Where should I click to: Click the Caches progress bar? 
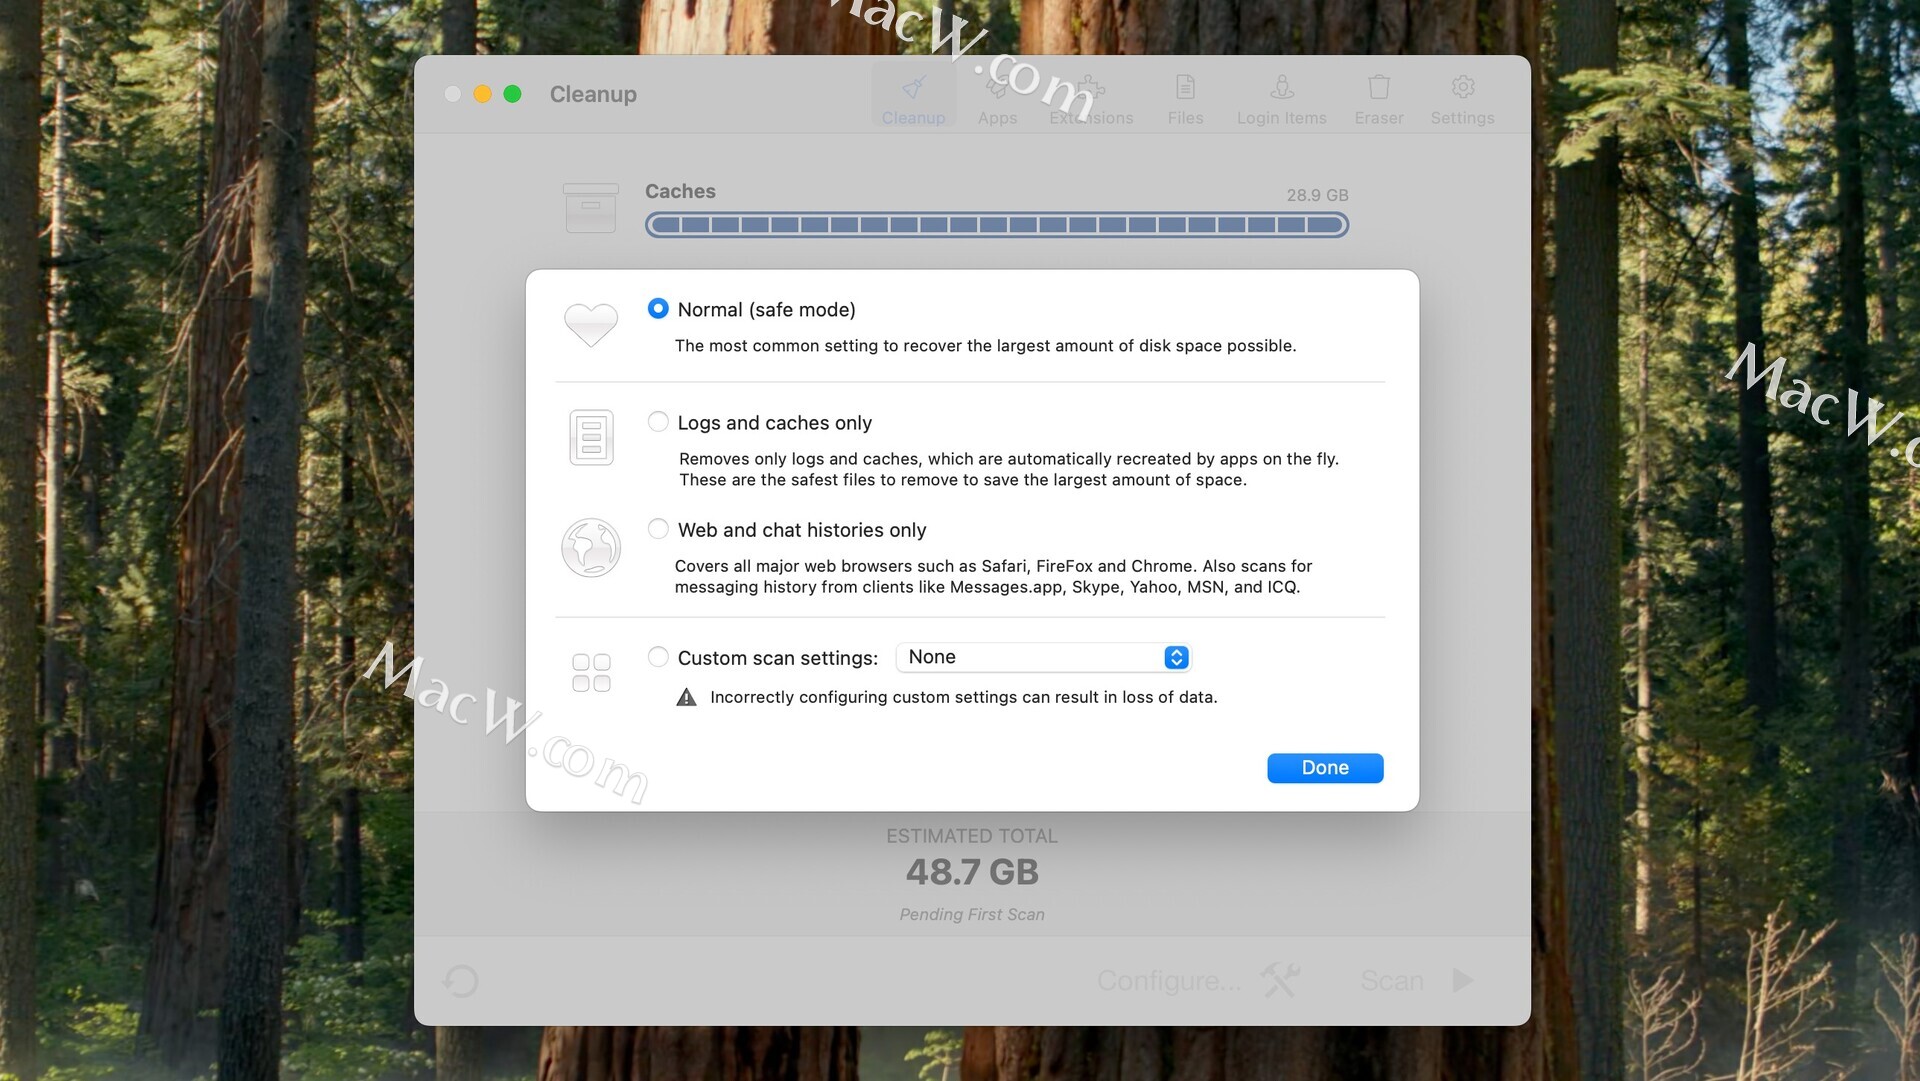(x=997, y=225)
